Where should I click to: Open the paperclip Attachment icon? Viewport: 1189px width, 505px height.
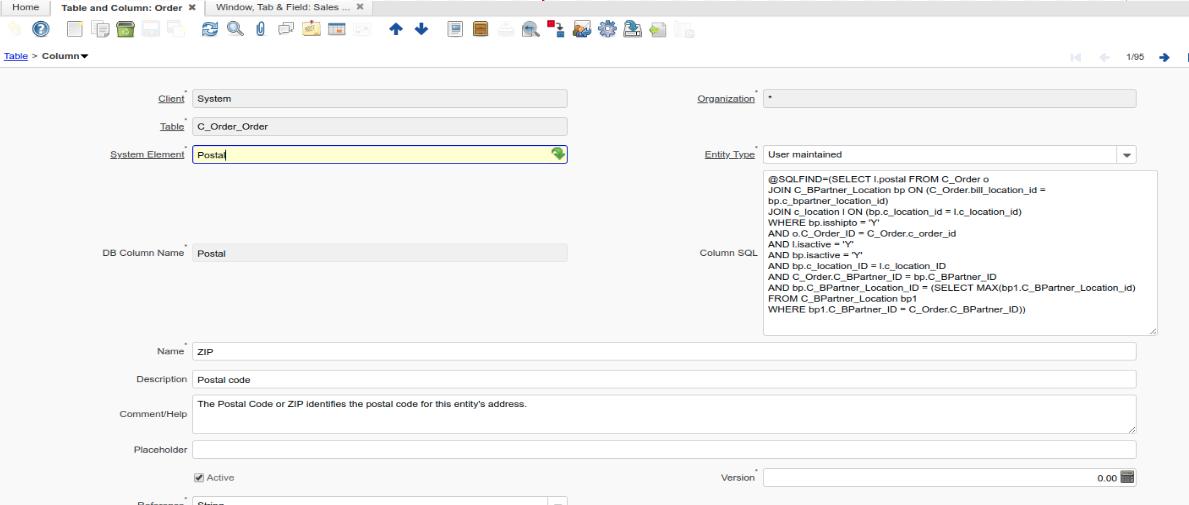260,29
